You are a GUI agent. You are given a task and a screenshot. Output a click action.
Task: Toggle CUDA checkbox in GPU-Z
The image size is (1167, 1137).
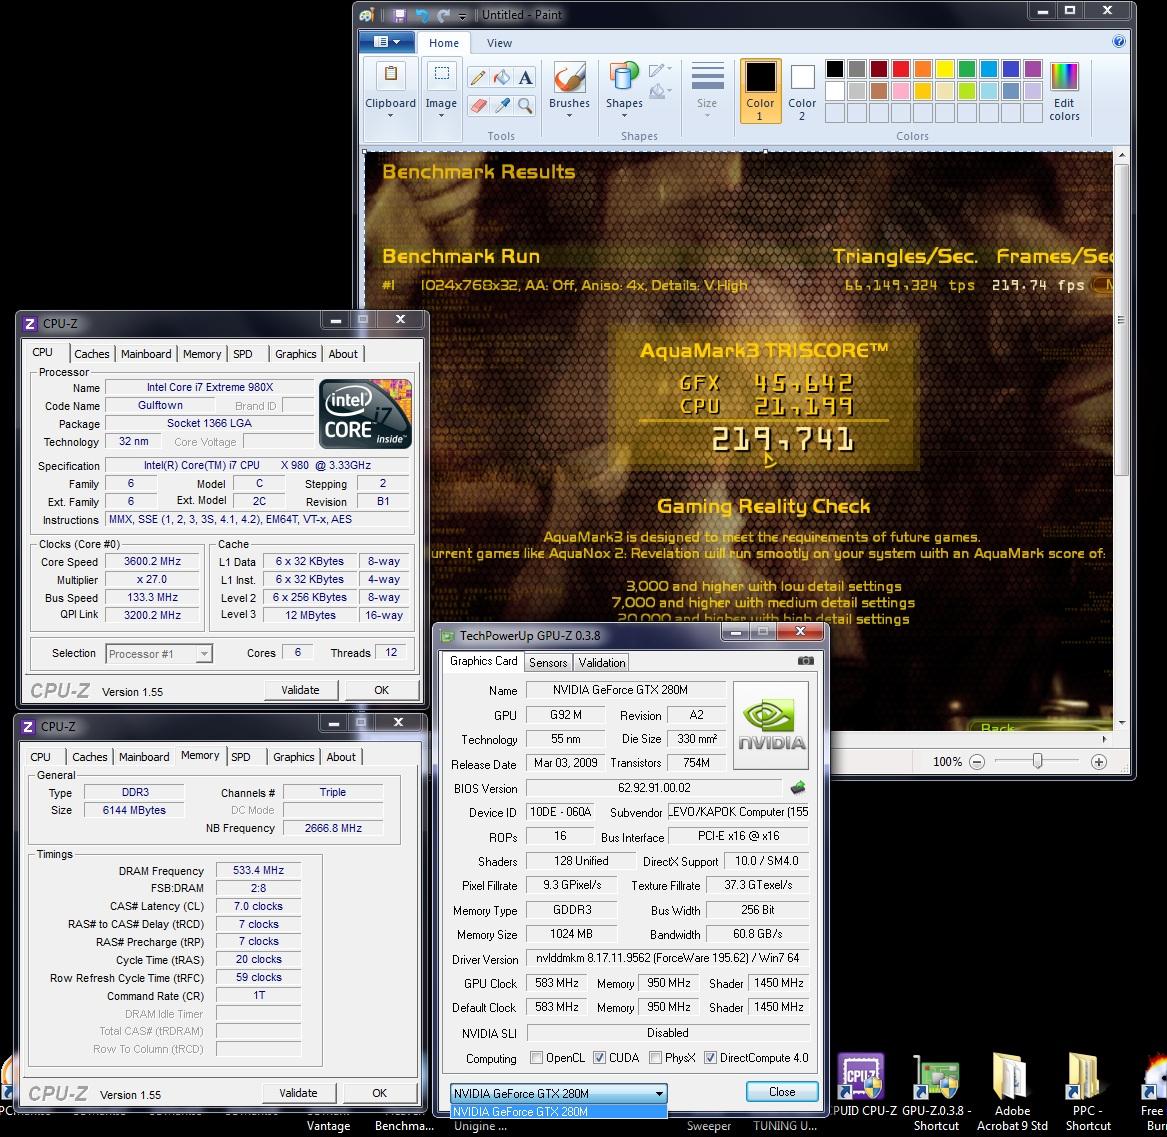599,1058
